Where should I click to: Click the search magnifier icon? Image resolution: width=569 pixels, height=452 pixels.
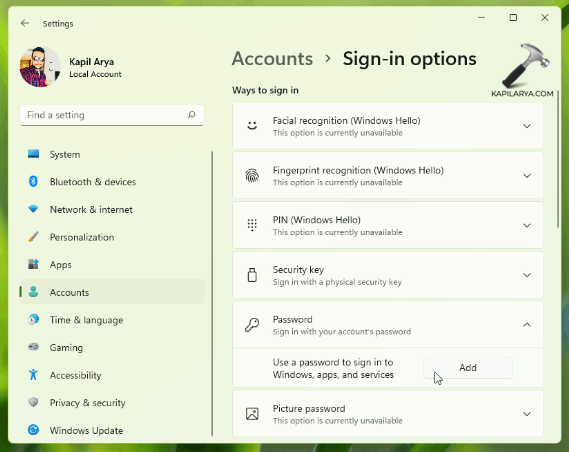[x=192, y=115]
